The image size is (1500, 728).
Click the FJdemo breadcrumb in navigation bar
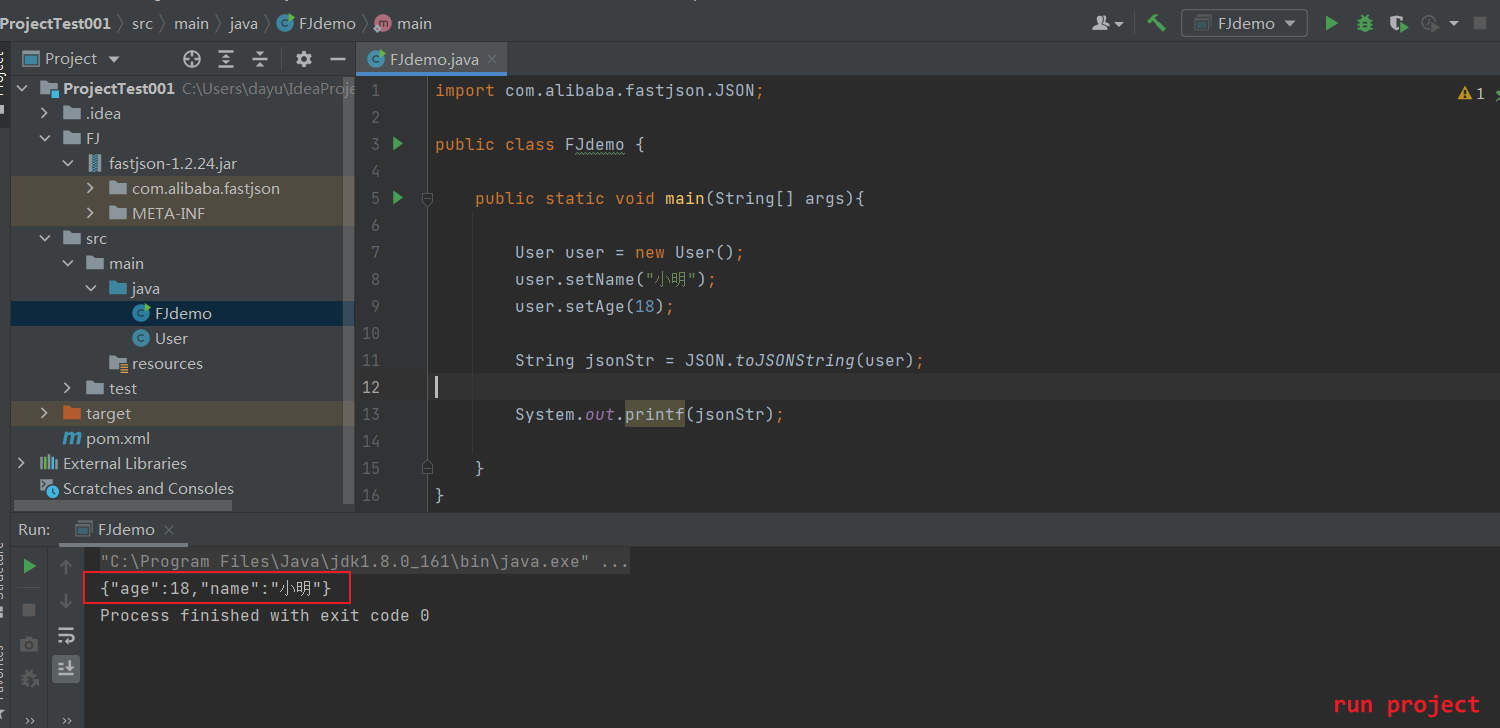coord(317,23)
